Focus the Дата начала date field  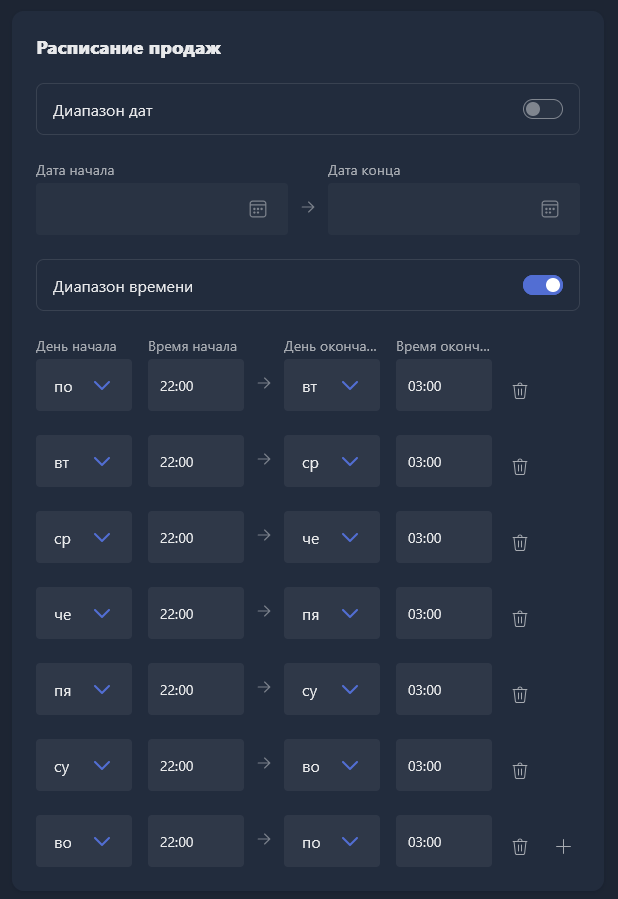coord(162,209)
